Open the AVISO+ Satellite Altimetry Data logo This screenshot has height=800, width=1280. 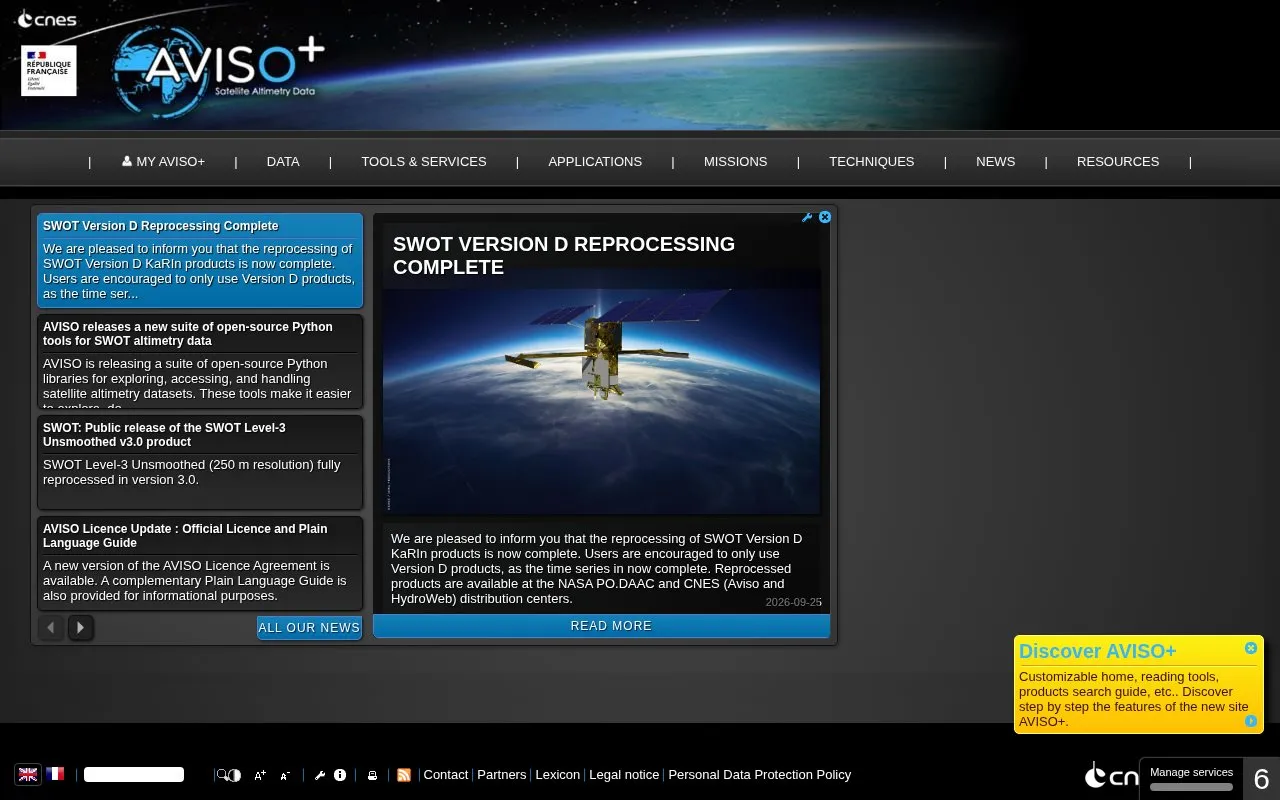coord(218,70)
